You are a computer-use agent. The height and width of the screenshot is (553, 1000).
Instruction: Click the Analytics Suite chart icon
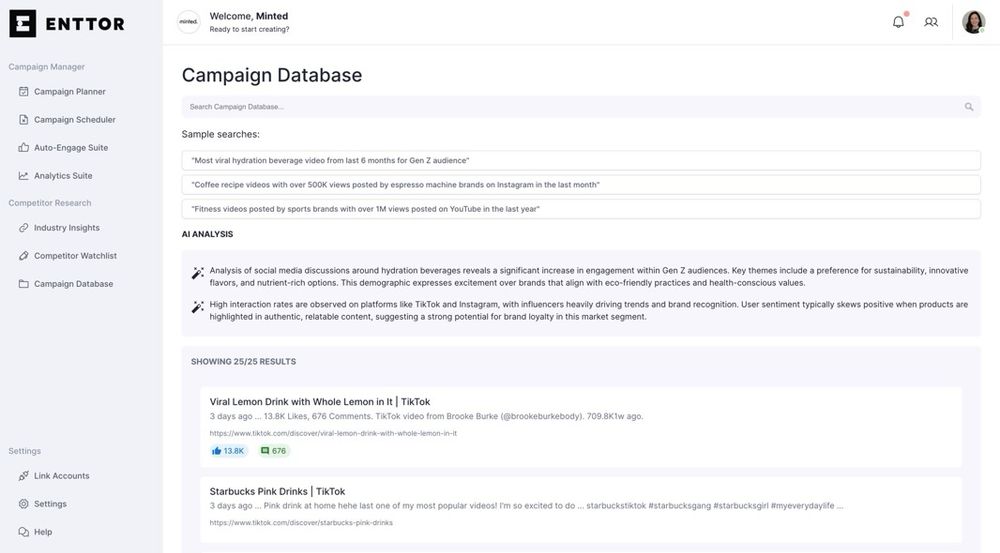coord(24,175)
